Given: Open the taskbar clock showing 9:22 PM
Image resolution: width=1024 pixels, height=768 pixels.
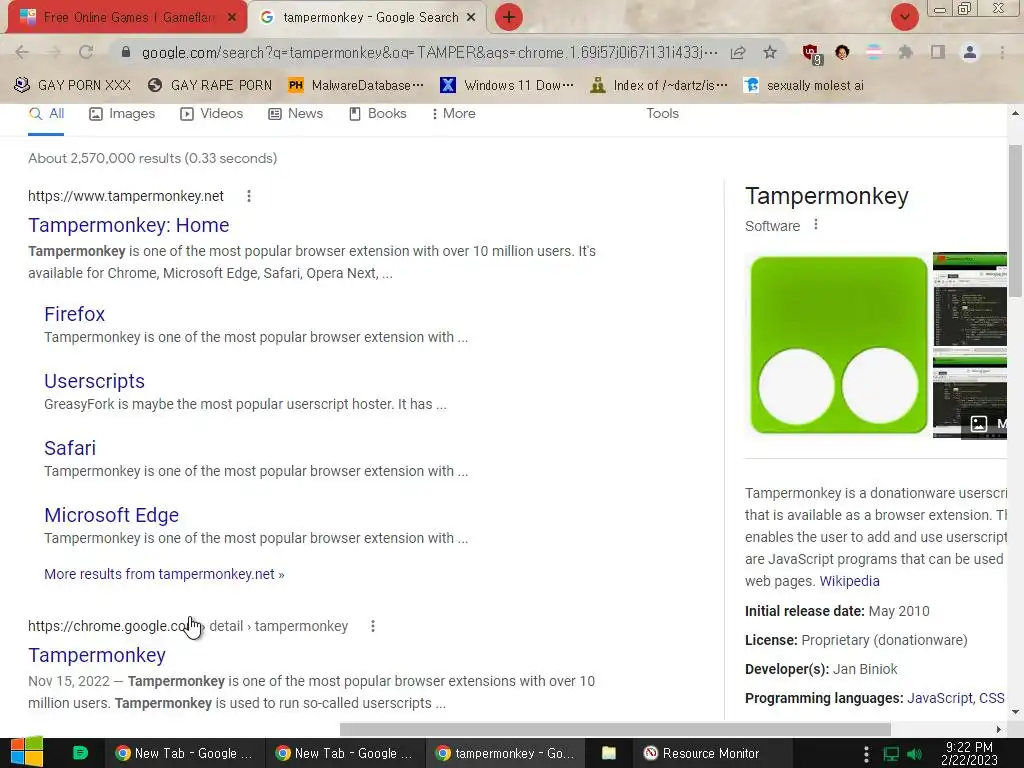Looking at the screenshot, I should (969, 754).
